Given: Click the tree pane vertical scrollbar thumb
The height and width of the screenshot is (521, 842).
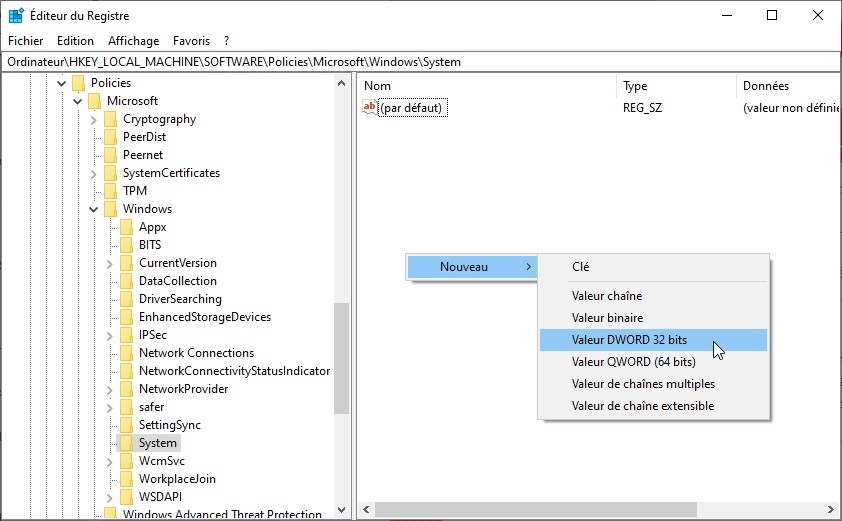Looking at the screenshot, I should tap(341, 358).
